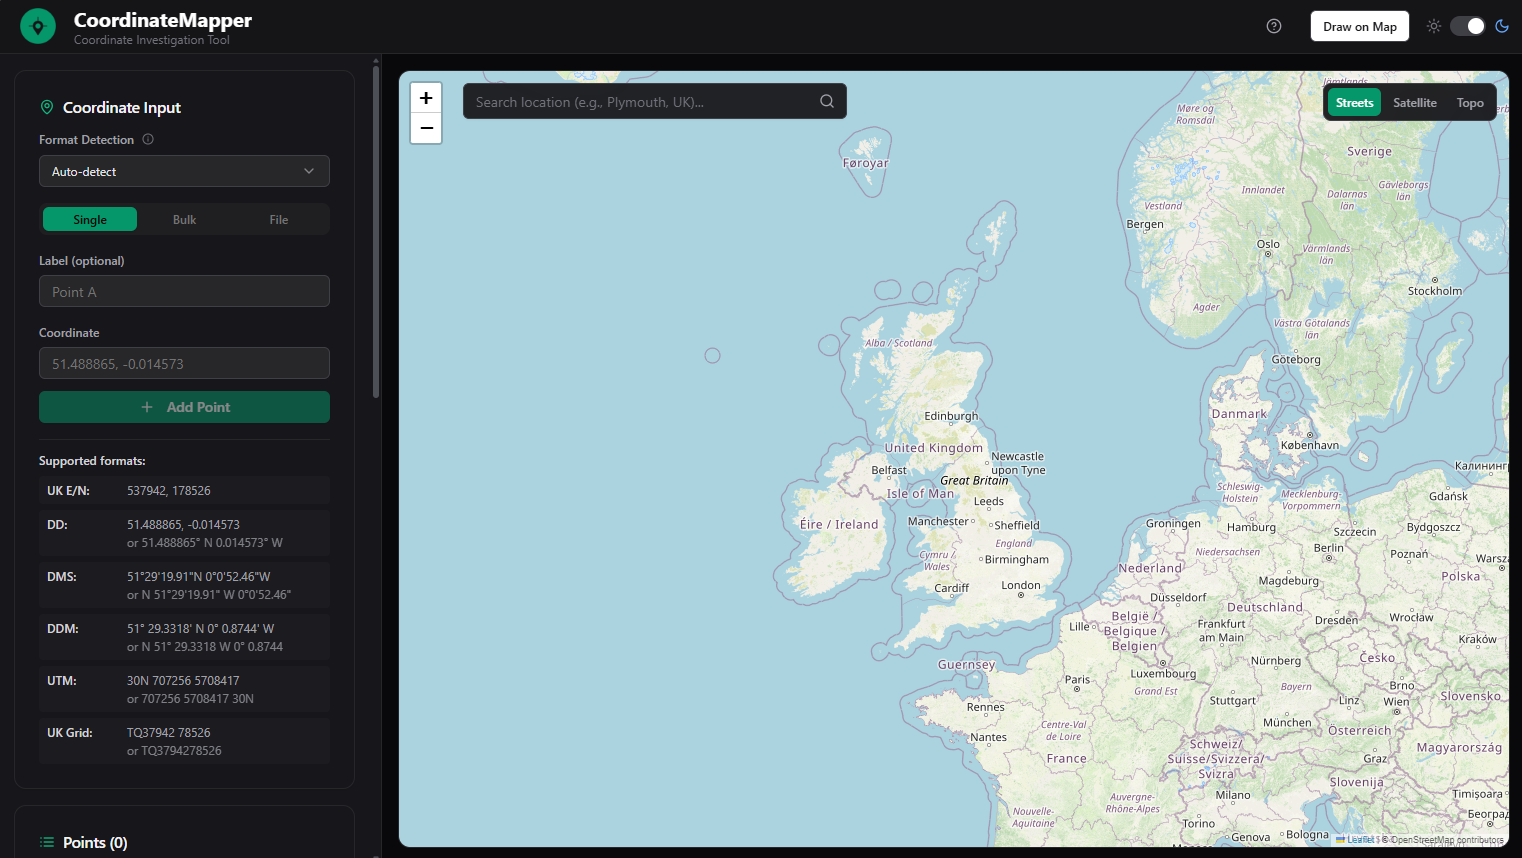This screenshot has width=1522, height=858.
Task: Switch input mode to File
Action: tap(278, 219)
